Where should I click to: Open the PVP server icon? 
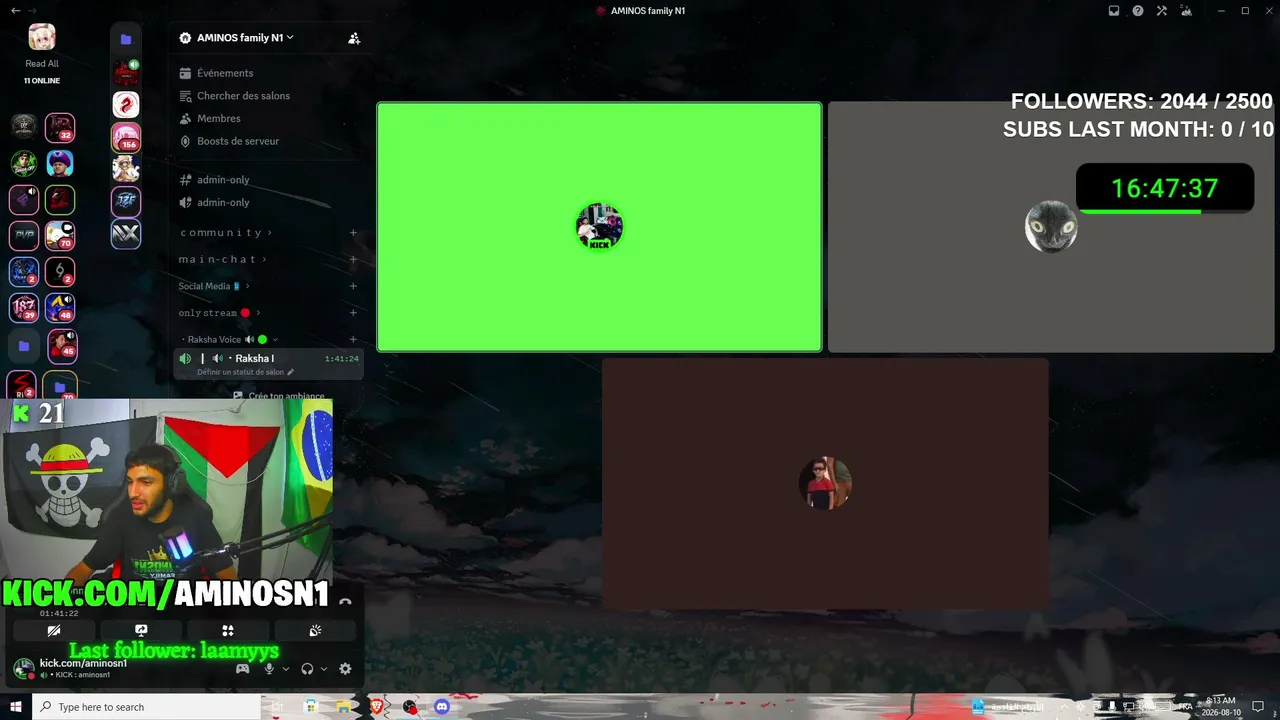pyautogui.click(x=24, y=235)
